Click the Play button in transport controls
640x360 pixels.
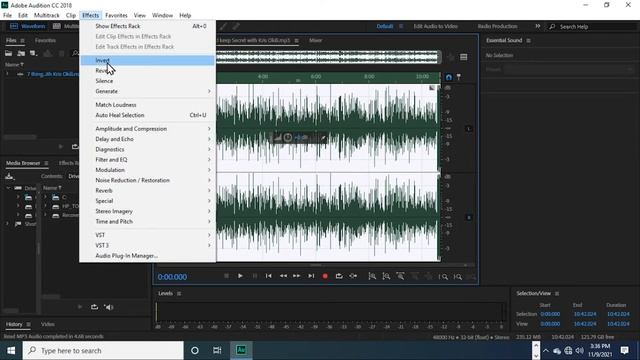pos(240,276)
